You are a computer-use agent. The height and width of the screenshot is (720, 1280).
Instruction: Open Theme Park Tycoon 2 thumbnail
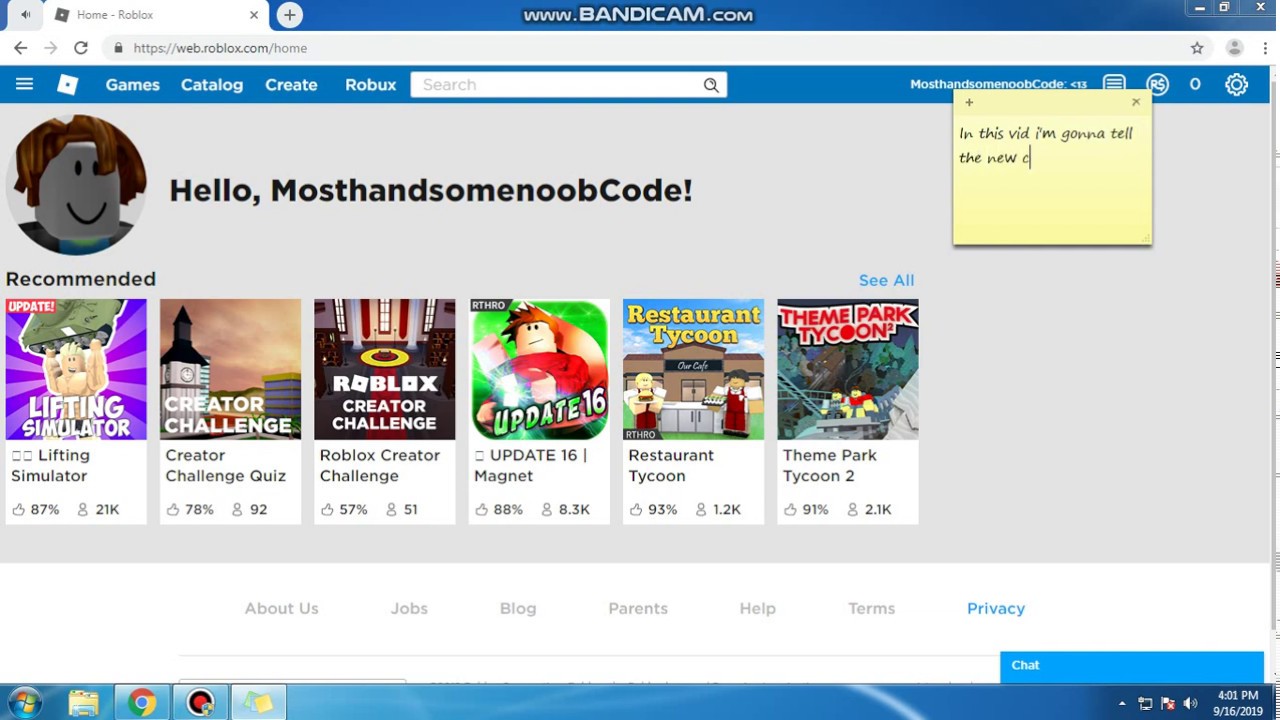tap(847, 369)
